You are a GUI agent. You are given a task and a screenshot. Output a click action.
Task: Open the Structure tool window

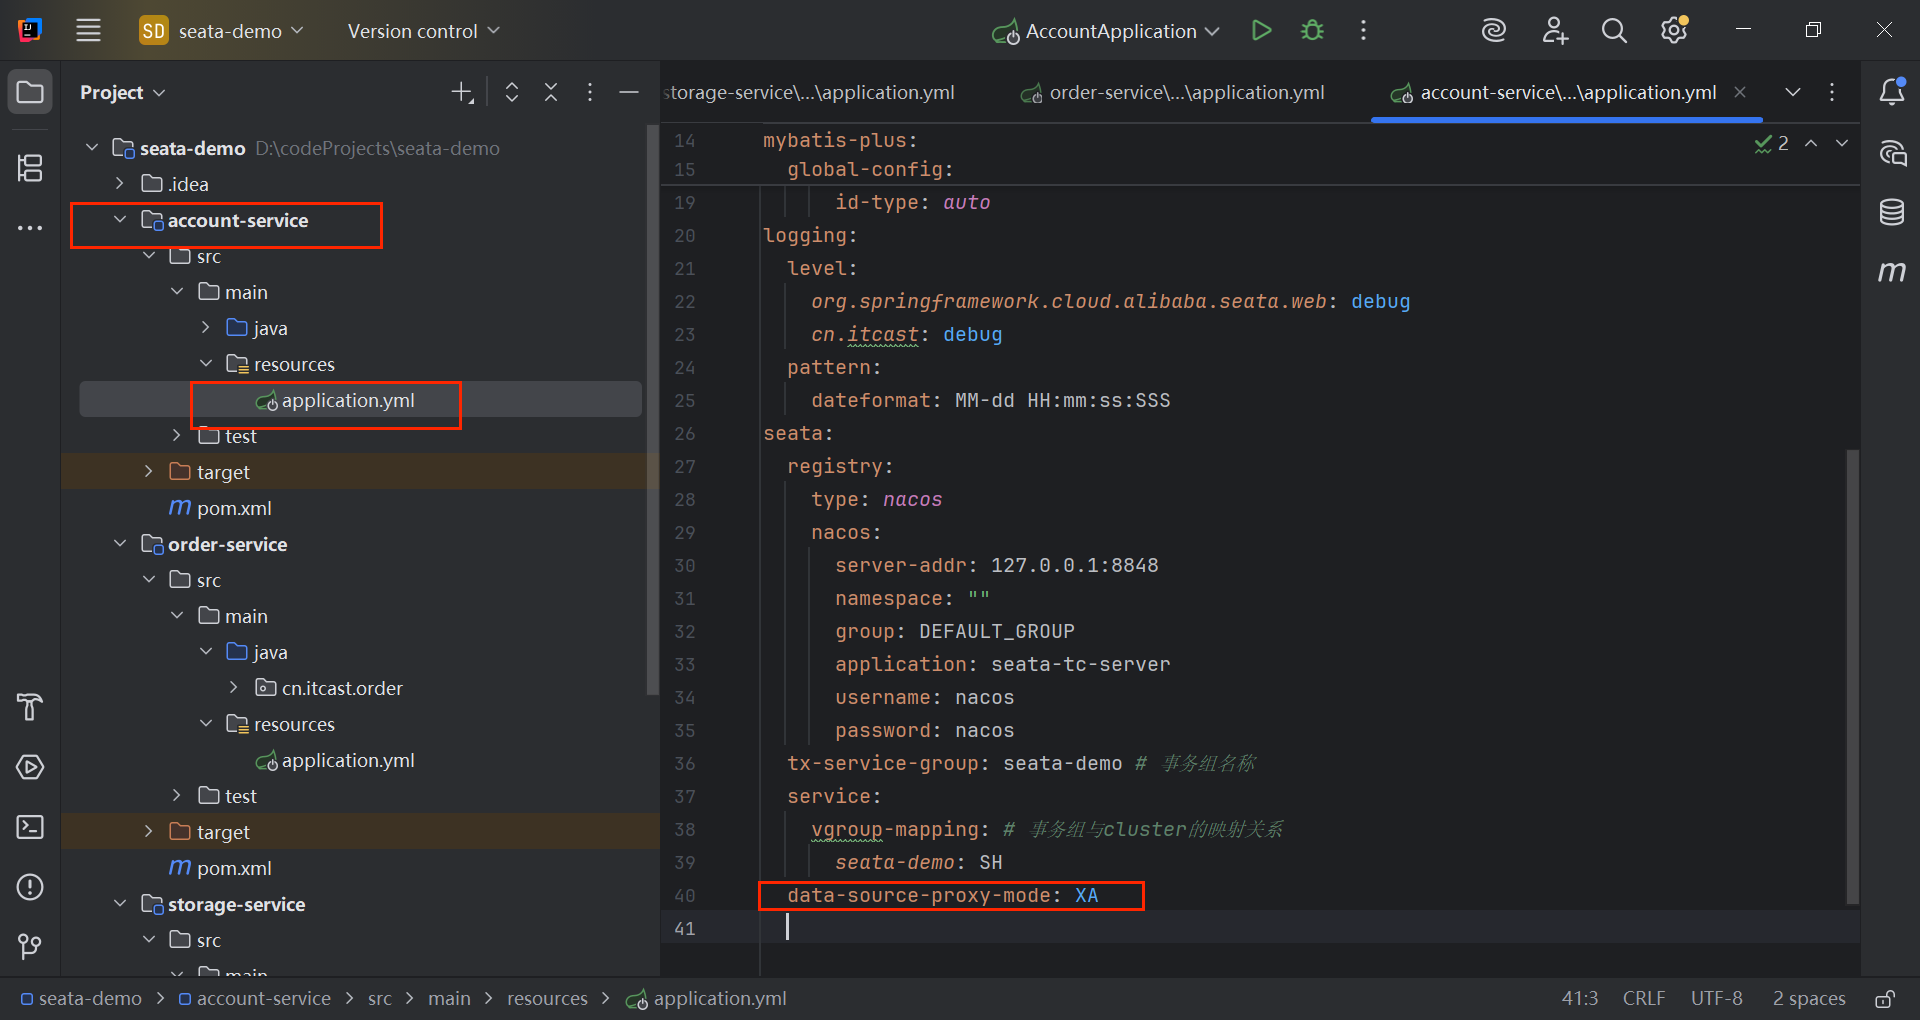tap(30, 167)
